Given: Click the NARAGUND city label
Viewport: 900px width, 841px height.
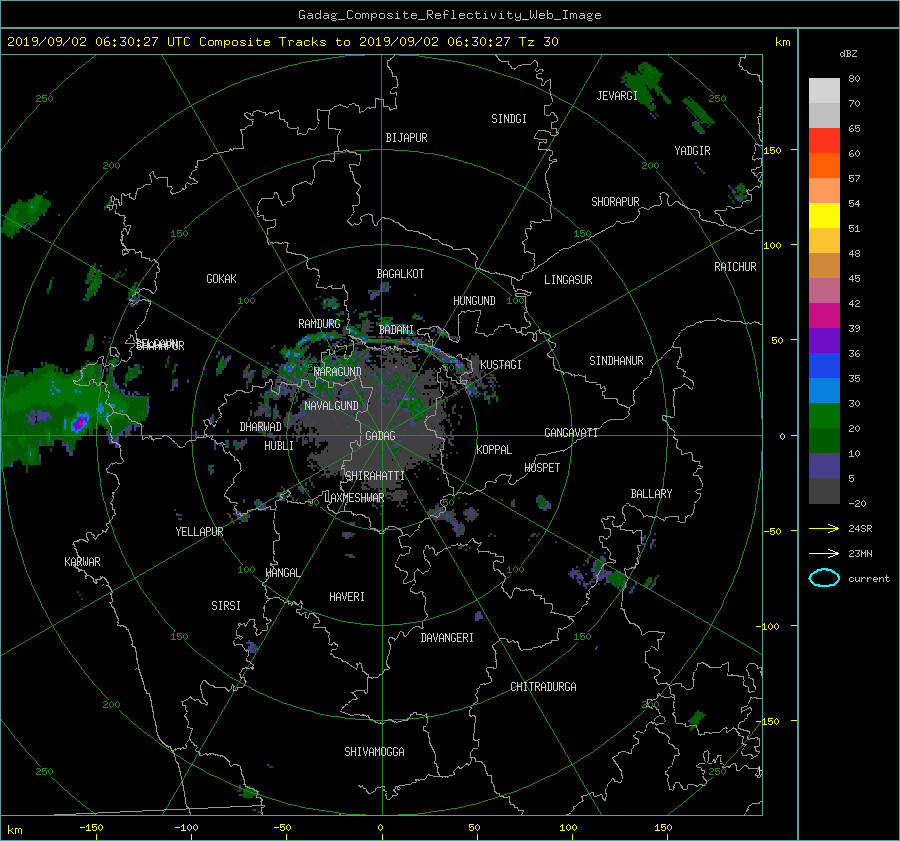Looking at the screenshot, I should [338, 372].
